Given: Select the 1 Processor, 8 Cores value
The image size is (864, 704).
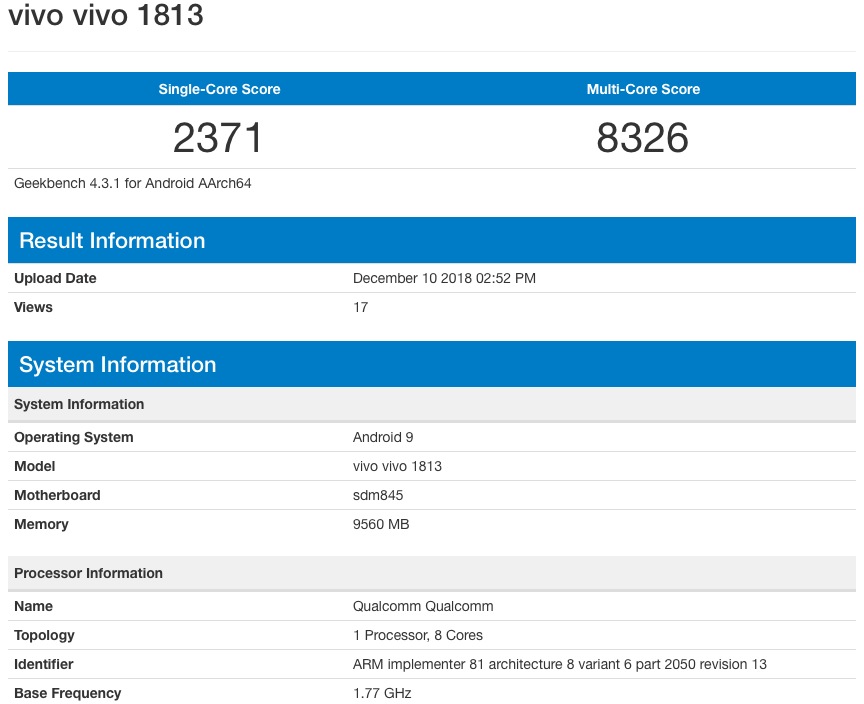Looking at the screenshot, I should pyautogui.click(x=418, y=636).
